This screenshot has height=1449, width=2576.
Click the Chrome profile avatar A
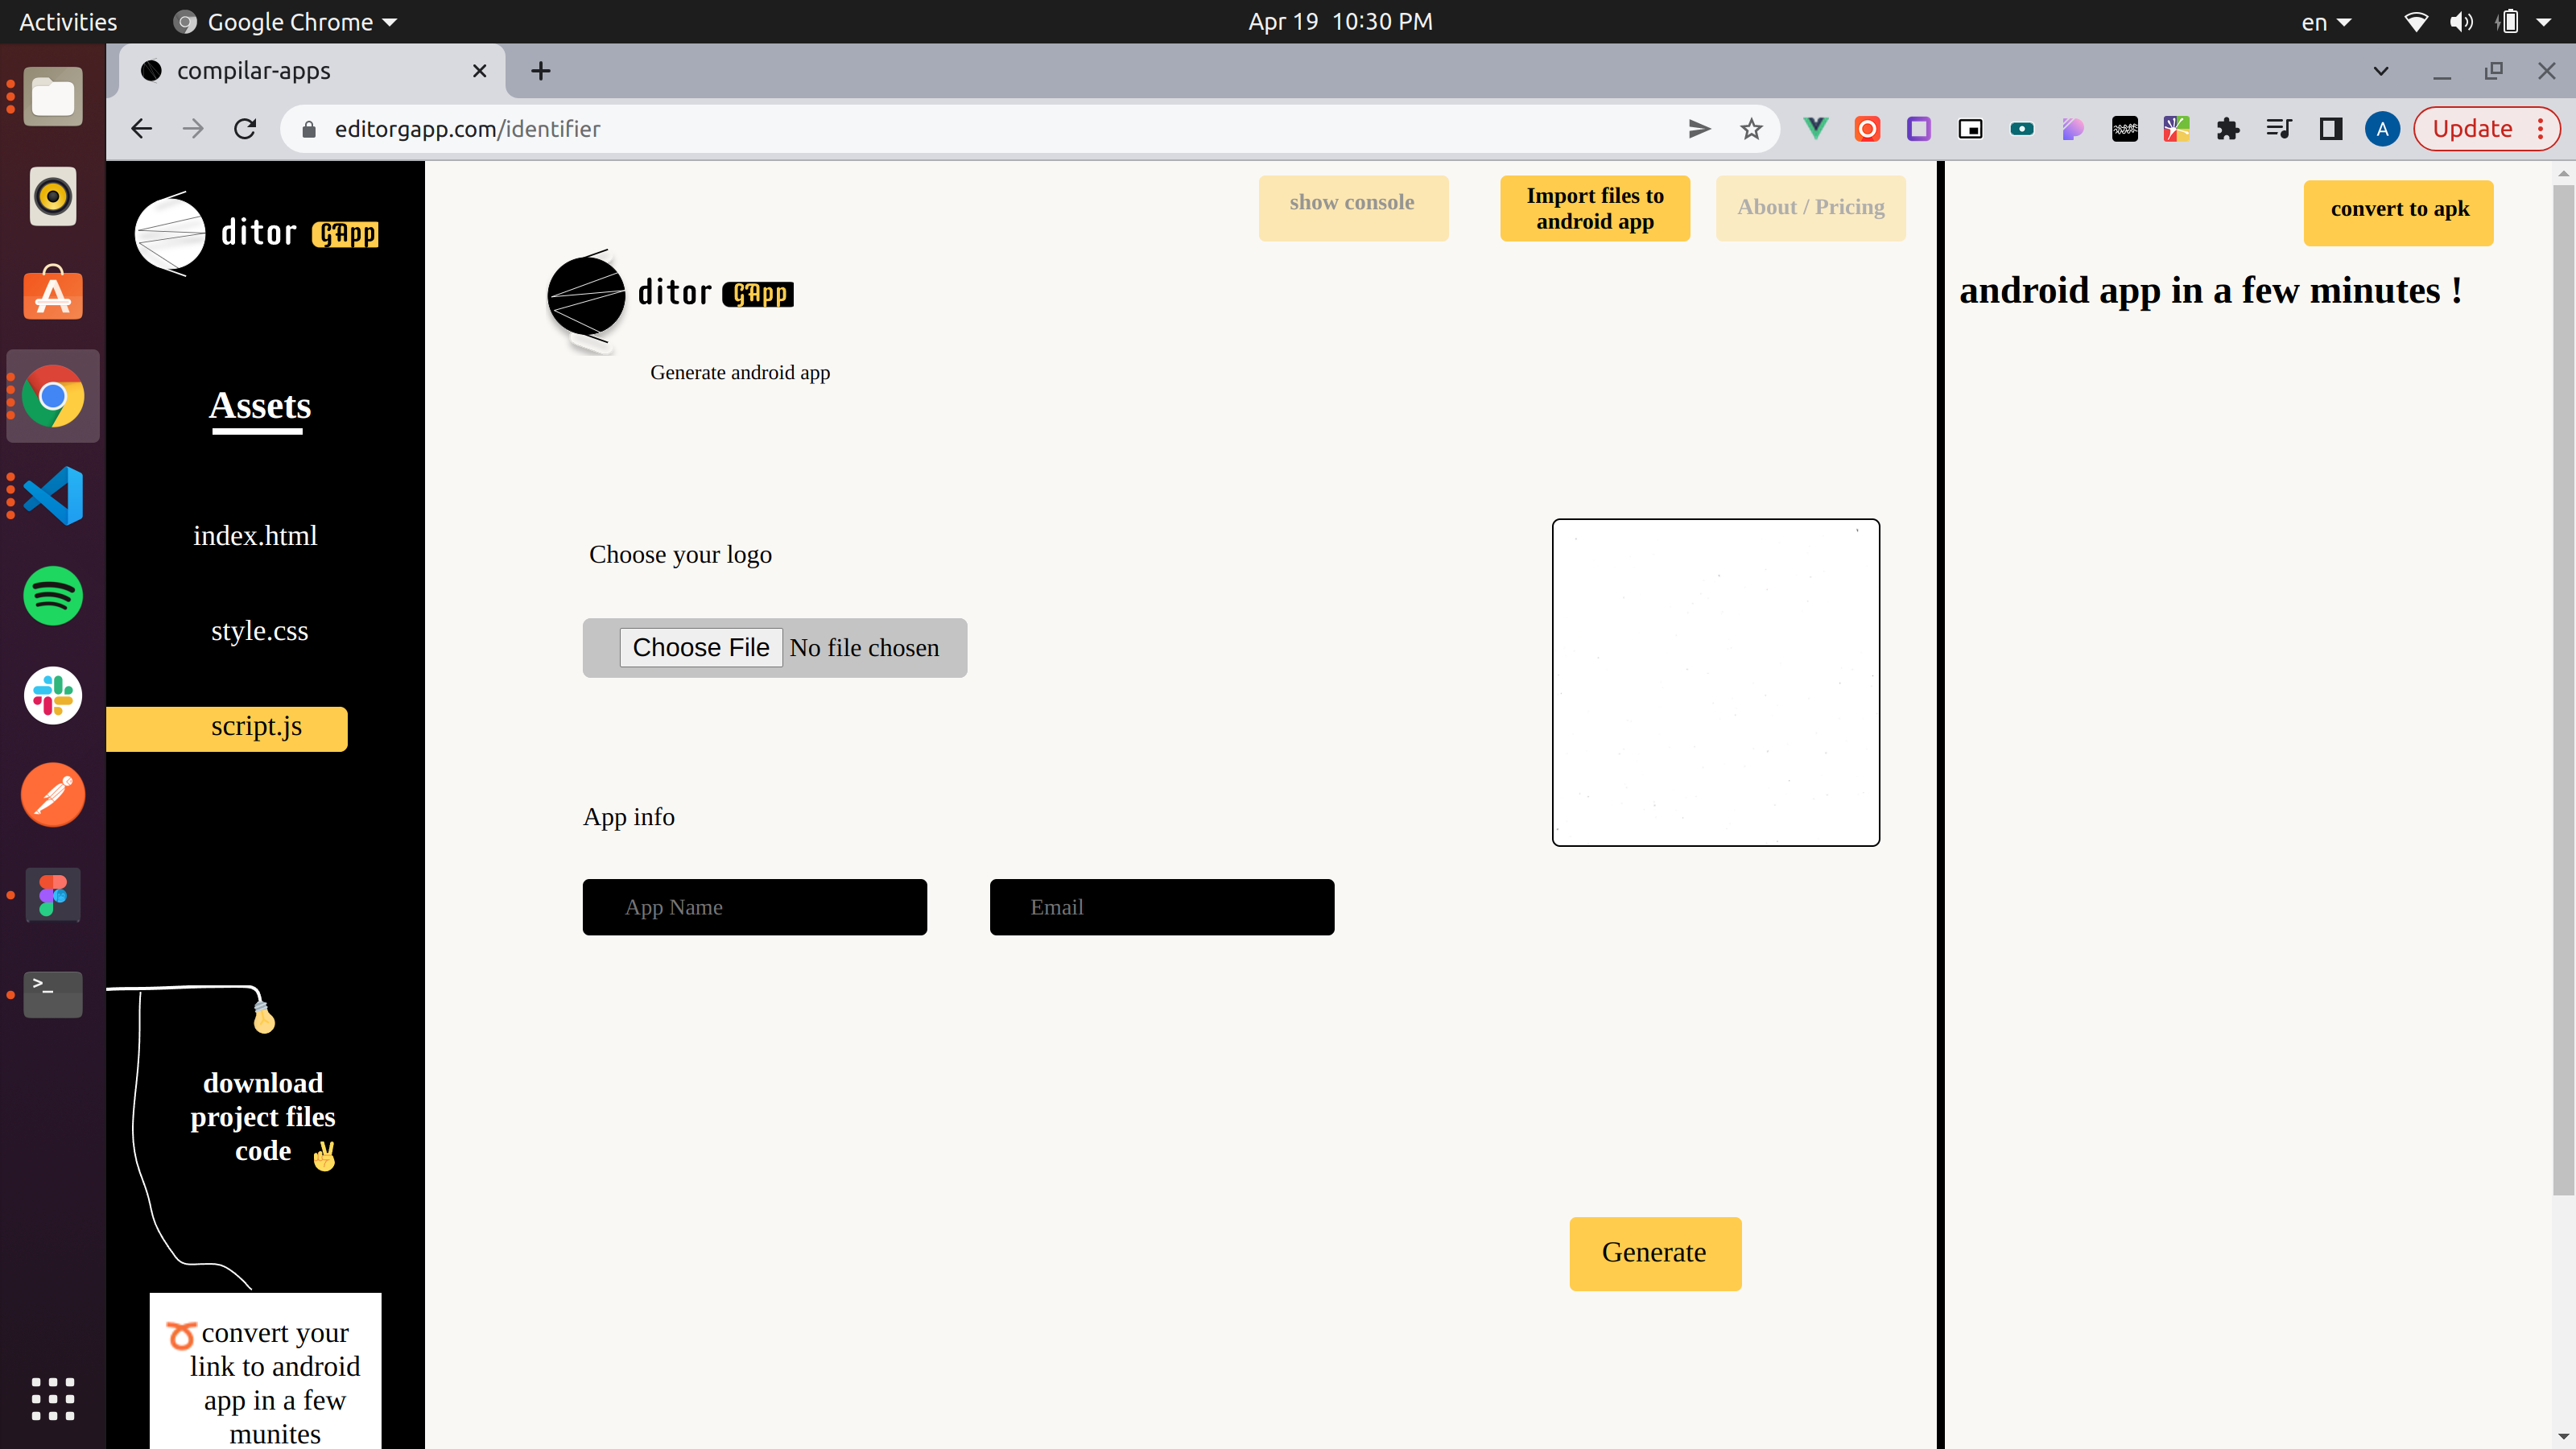[x=2382, y=129]
